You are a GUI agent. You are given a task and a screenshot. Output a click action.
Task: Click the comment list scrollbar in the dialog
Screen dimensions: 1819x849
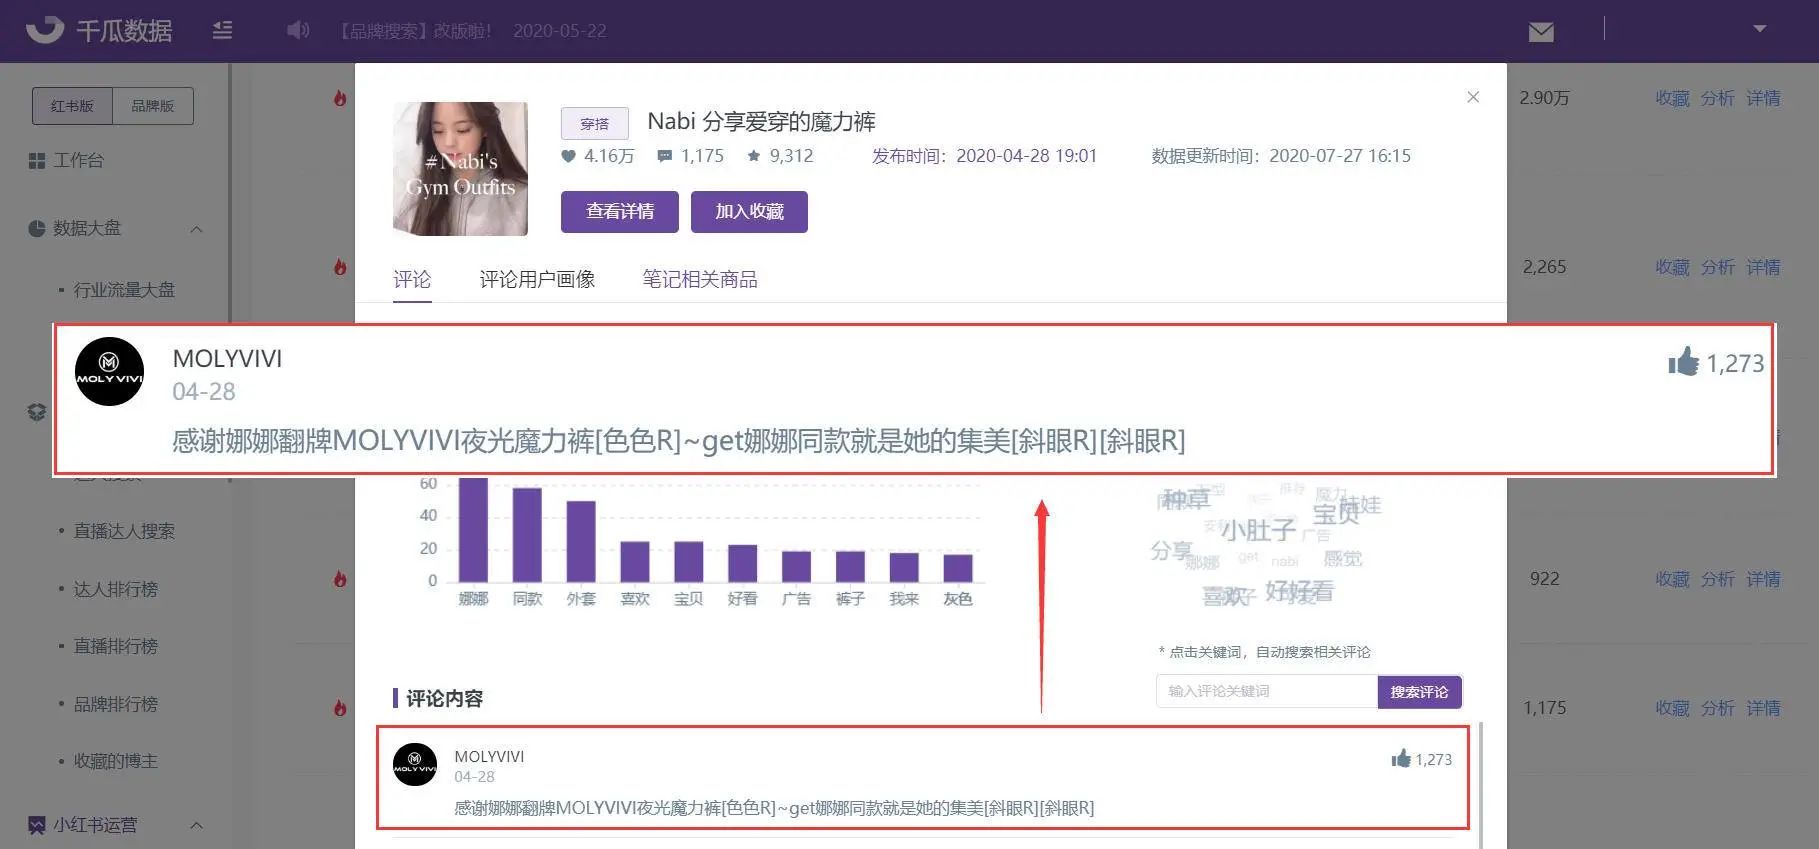pos(1479,785)
